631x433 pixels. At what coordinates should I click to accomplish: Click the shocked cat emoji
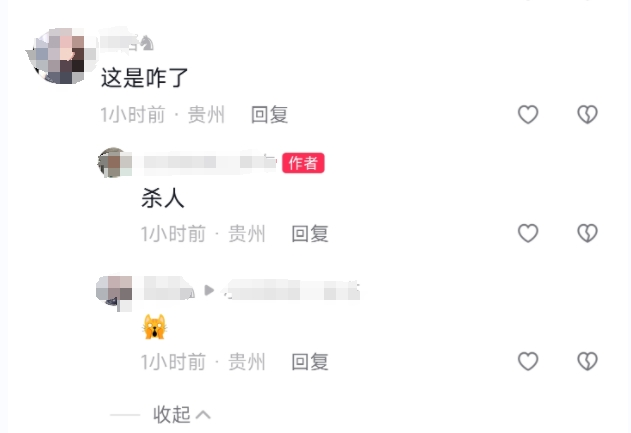click(x=155, y=327)
